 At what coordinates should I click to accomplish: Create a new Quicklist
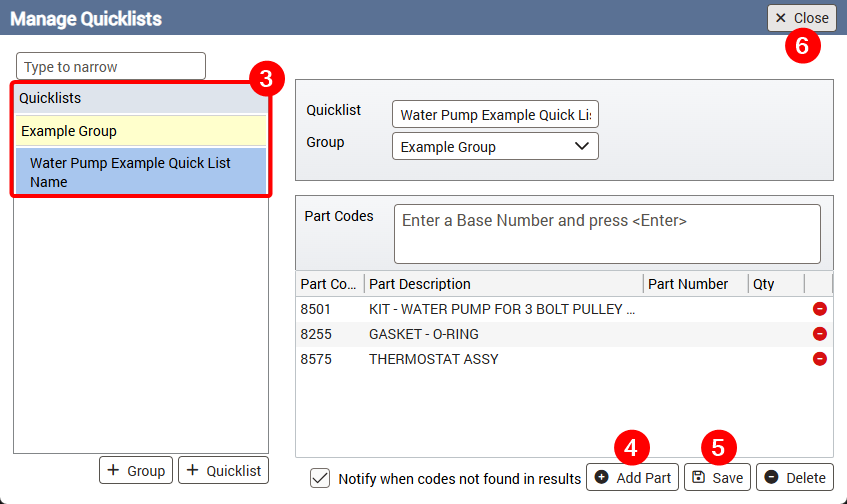(223, 470)
